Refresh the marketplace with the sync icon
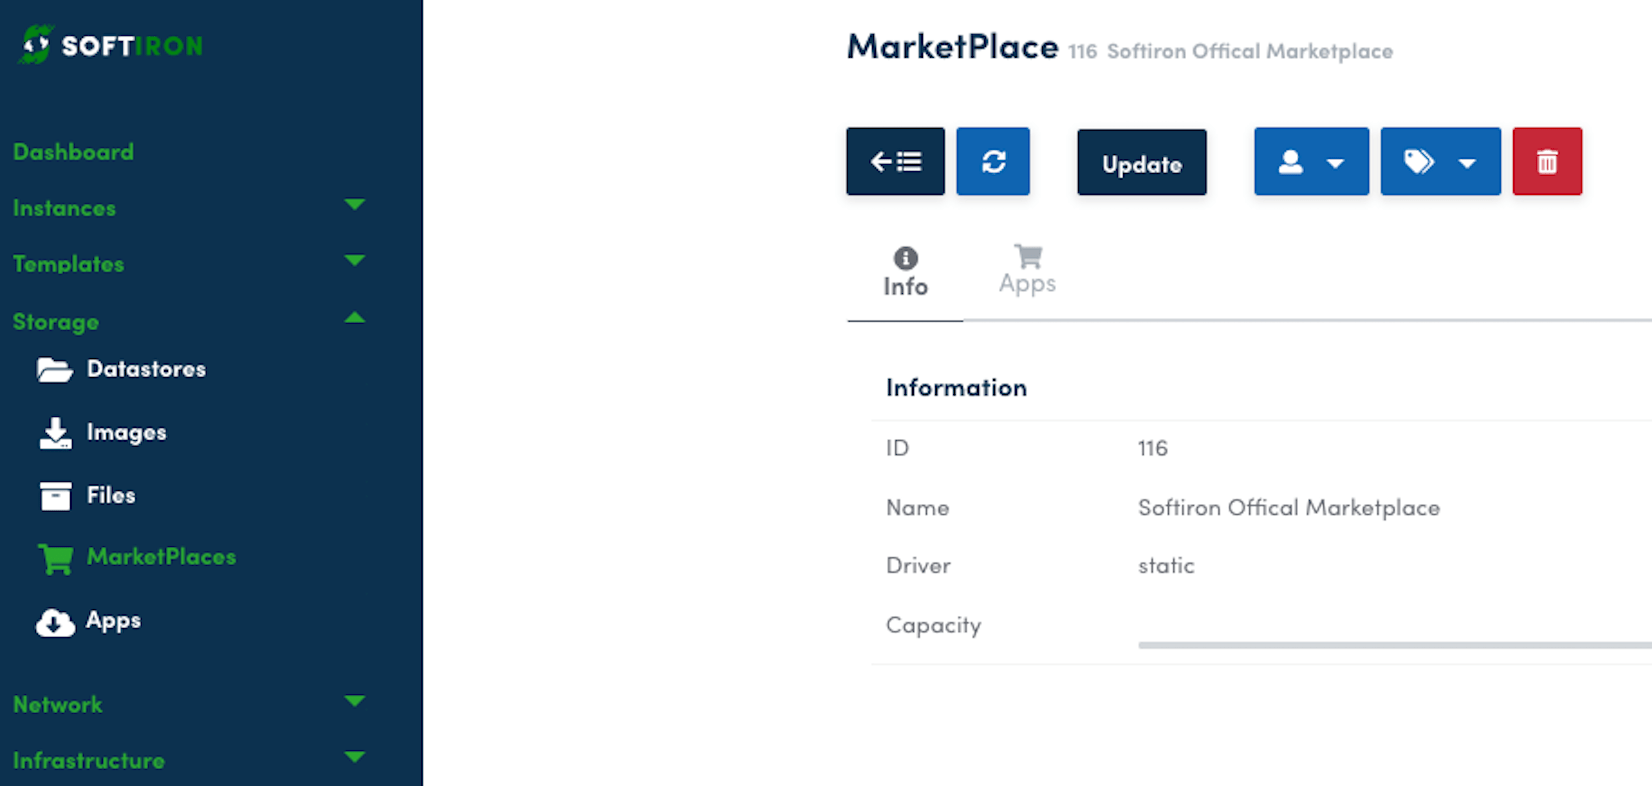Image resolution: width=1652 pixels, height=786 pixels. point(993,162)
